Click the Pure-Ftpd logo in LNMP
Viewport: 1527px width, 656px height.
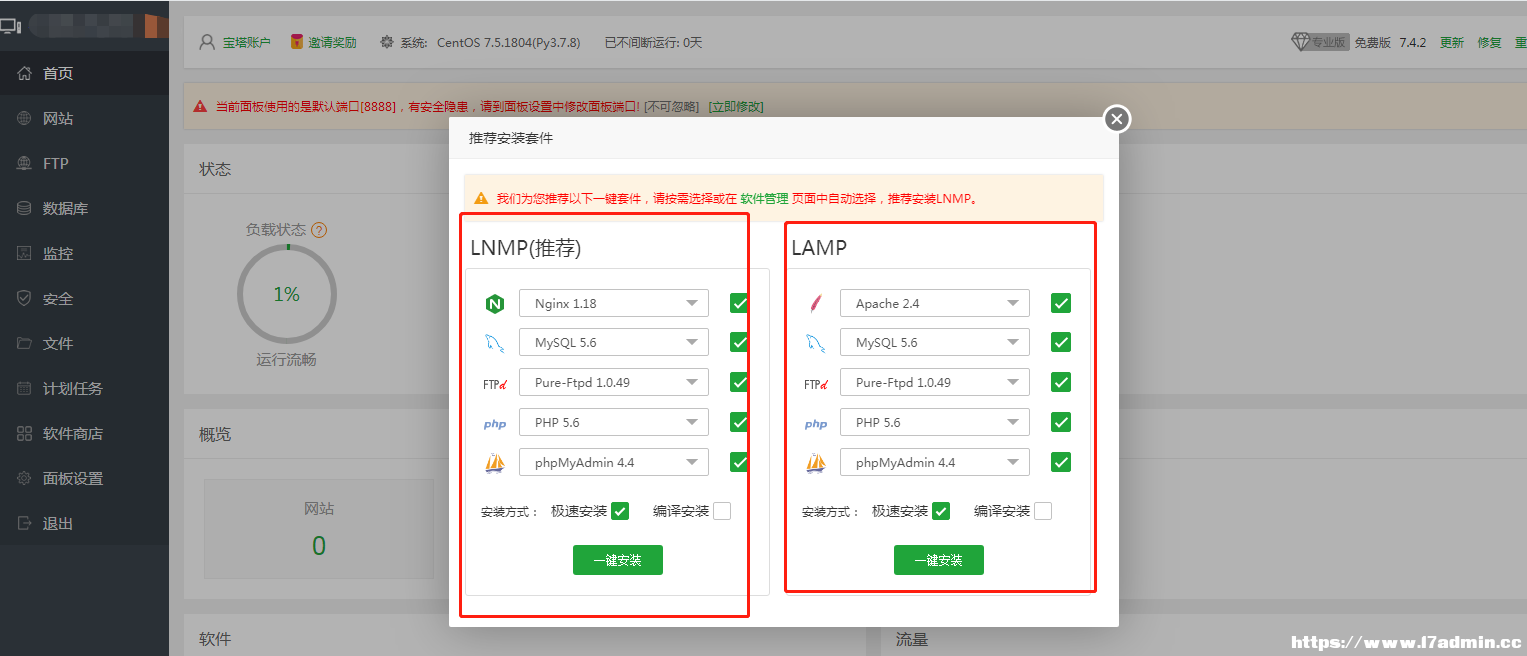[494, 383]
